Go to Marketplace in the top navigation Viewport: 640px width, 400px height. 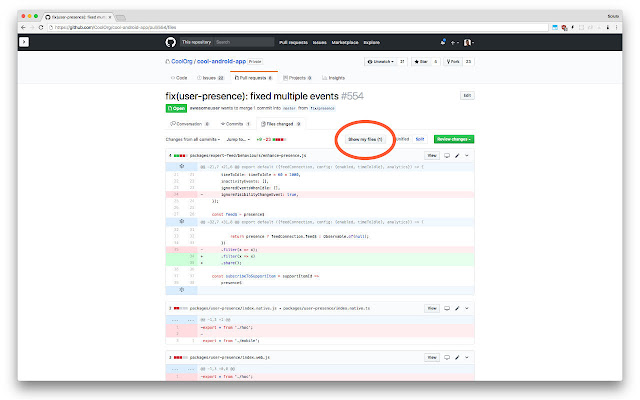coord(345,42)
